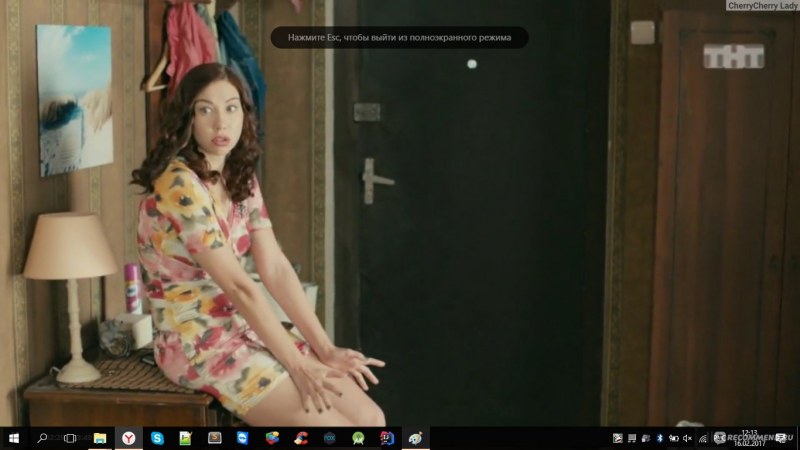The height and width of the screenshot is (450, 800).
Task: Click the РУС input language indicator
Action: tap(719, 438)
